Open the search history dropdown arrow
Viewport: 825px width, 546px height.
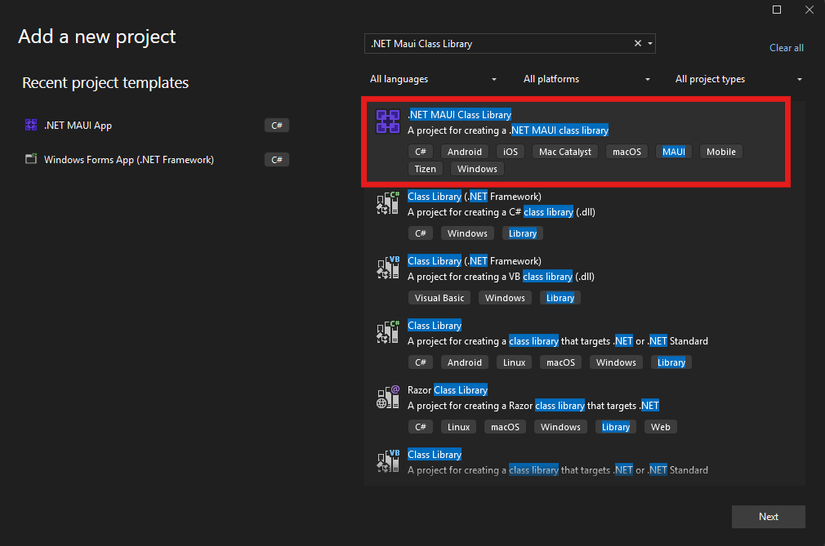(650, 43)
